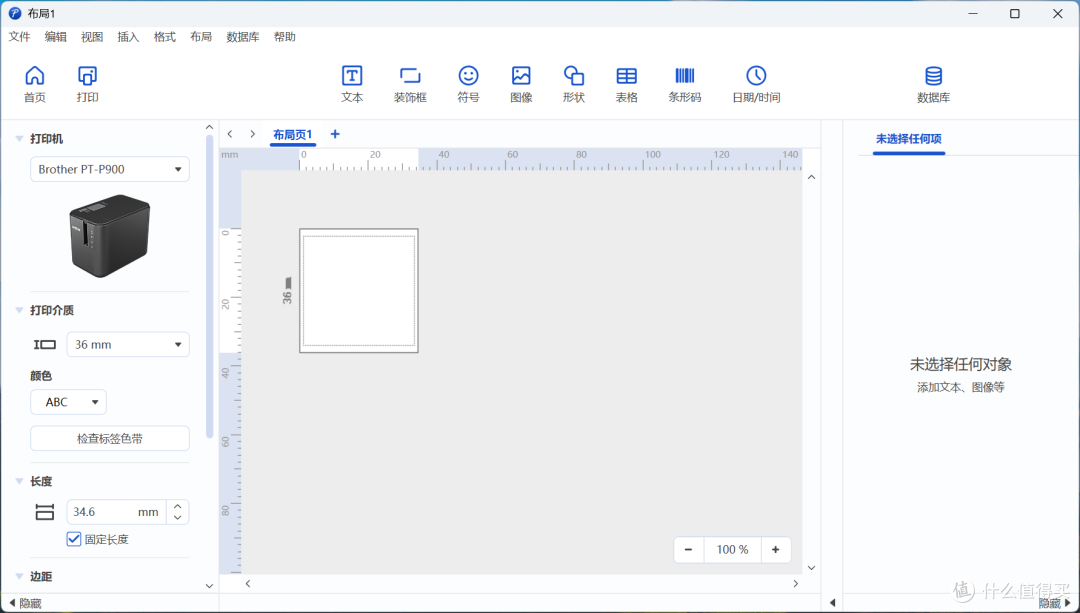Collapse the 长度 section
1080x613 pixels.
point(19,481)
